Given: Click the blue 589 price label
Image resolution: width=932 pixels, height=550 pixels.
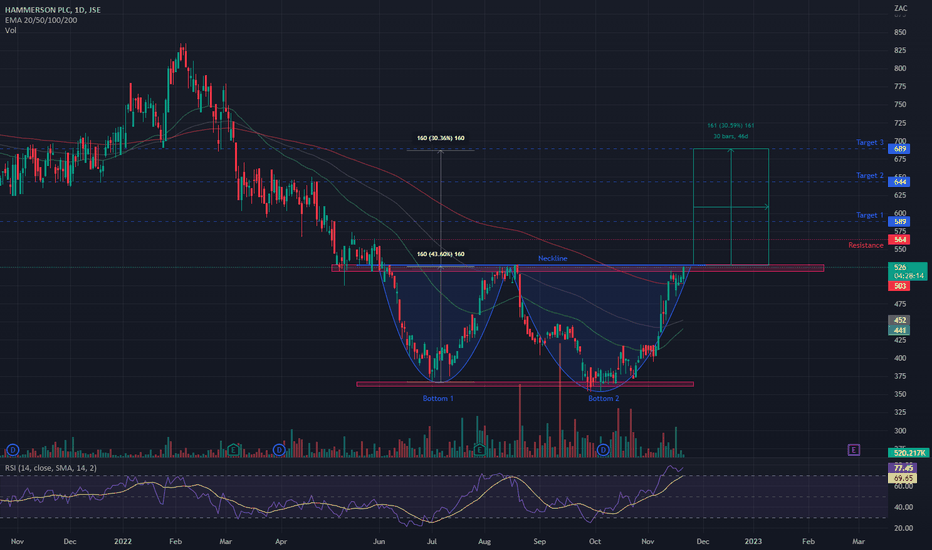Looking at the screenshot, I should [x=899, y=222].
